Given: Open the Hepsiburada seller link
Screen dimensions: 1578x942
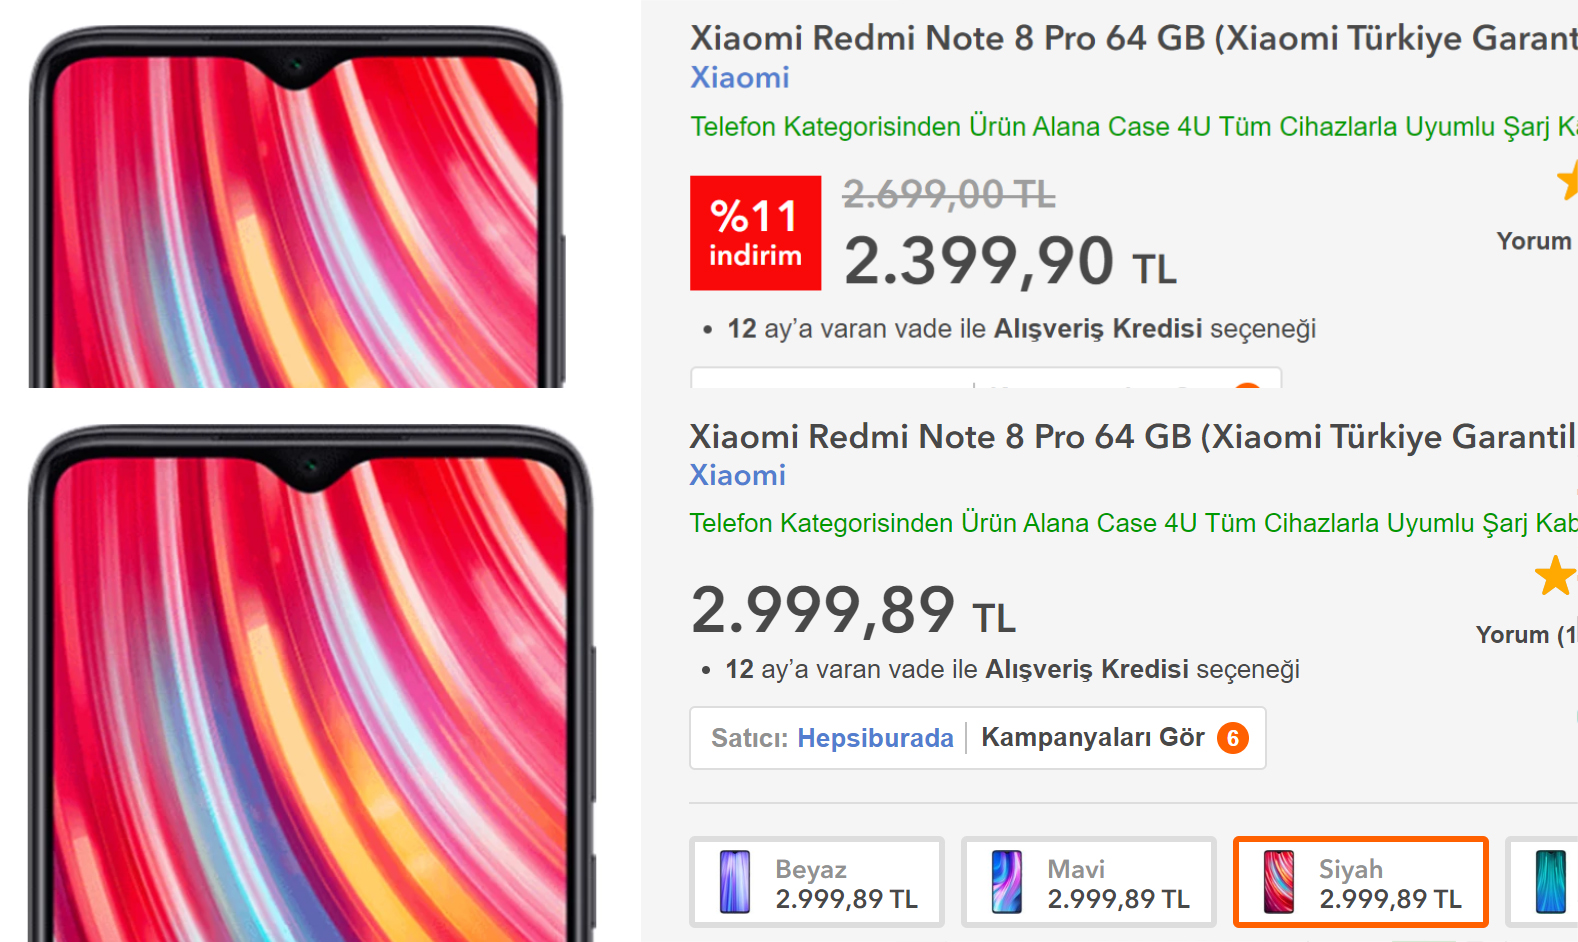Looking at the screenshot, I should pos(875,738).
